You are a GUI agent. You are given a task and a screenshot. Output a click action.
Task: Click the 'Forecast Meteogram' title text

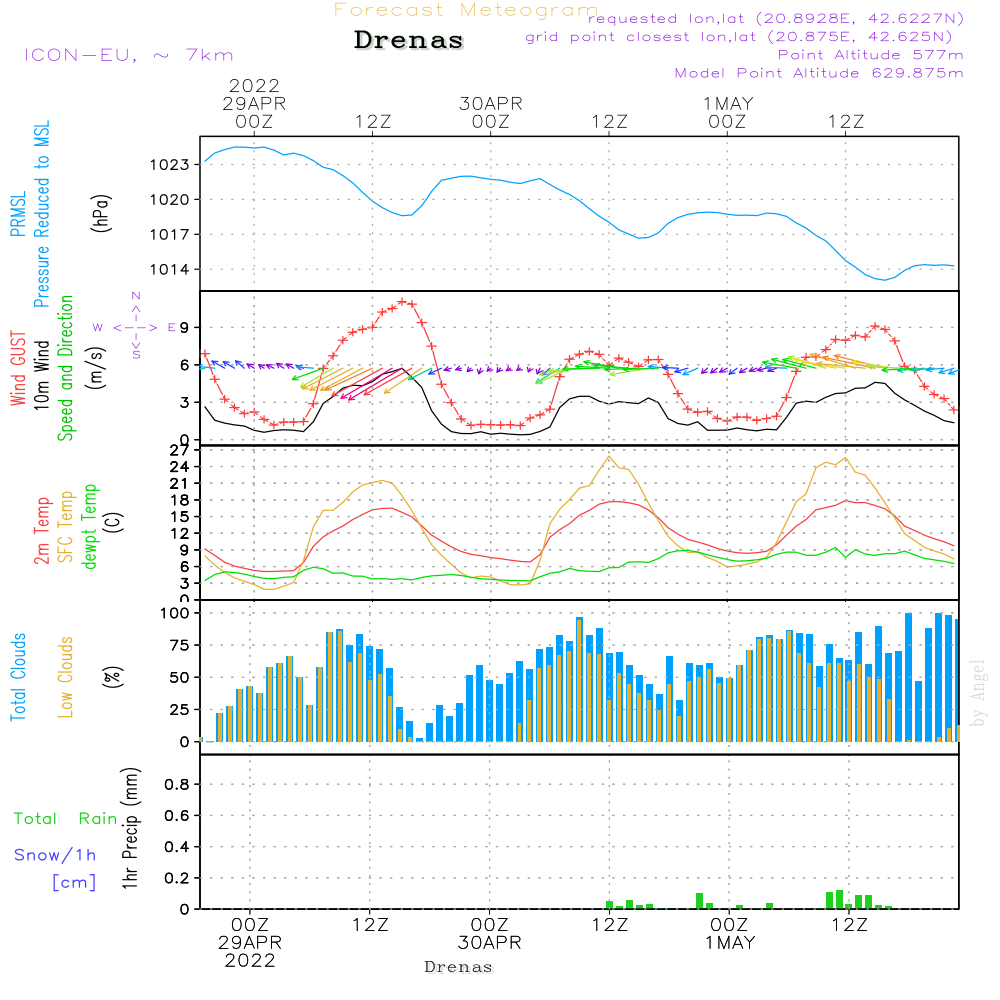(x=466, y=10)
